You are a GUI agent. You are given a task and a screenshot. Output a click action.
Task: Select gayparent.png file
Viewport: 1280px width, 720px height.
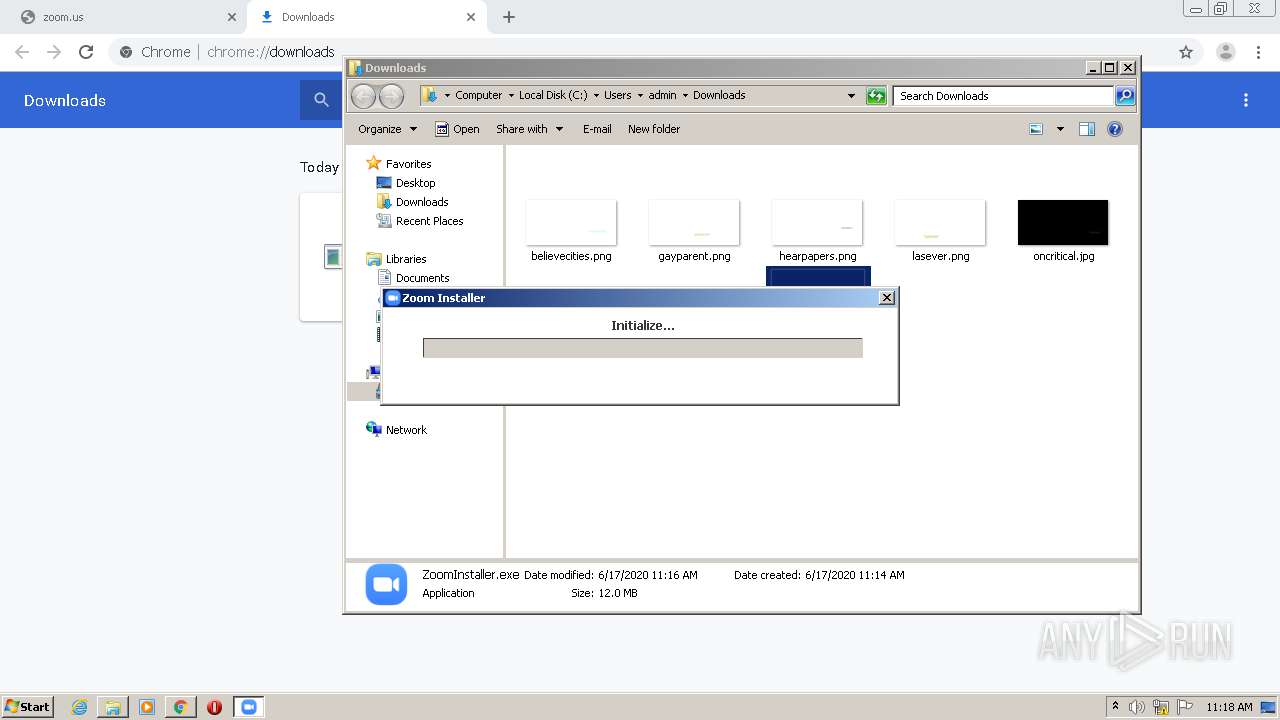pos(694,231)
